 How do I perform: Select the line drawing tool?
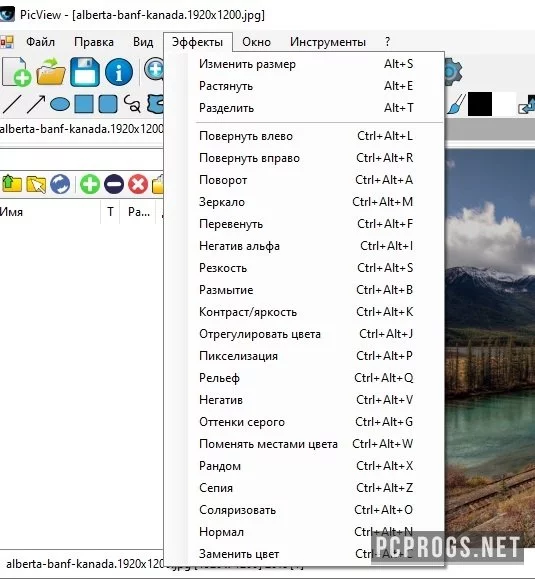(12, 104)
